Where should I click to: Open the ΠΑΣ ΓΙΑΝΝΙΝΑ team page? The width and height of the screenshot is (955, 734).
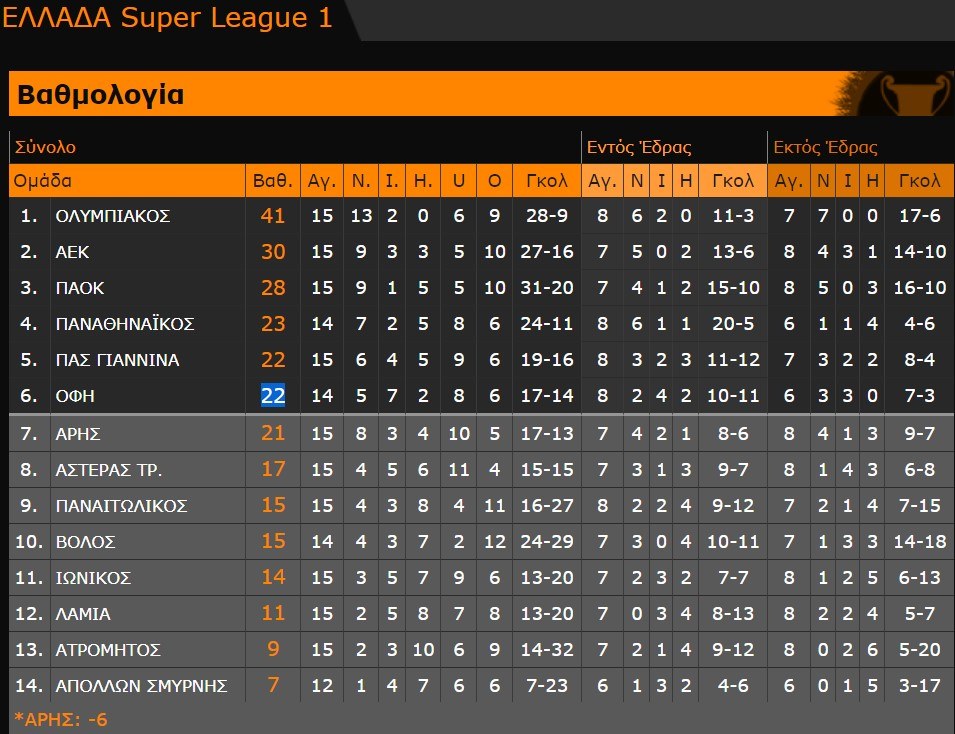(117, 360)
